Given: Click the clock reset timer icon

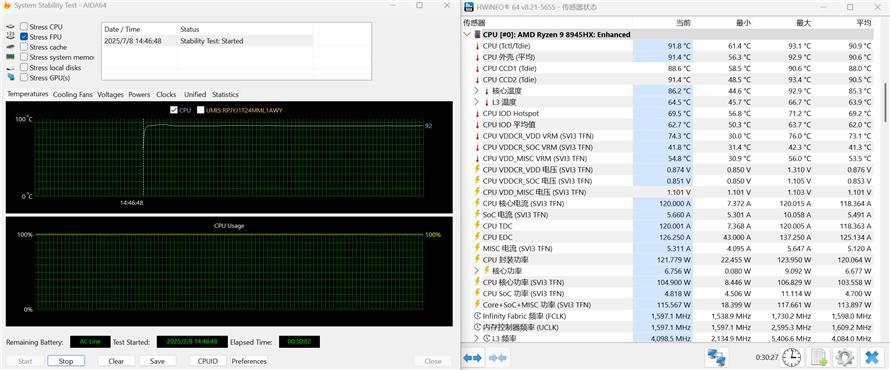Looking at the screenshot, I should tap(791, 358).
